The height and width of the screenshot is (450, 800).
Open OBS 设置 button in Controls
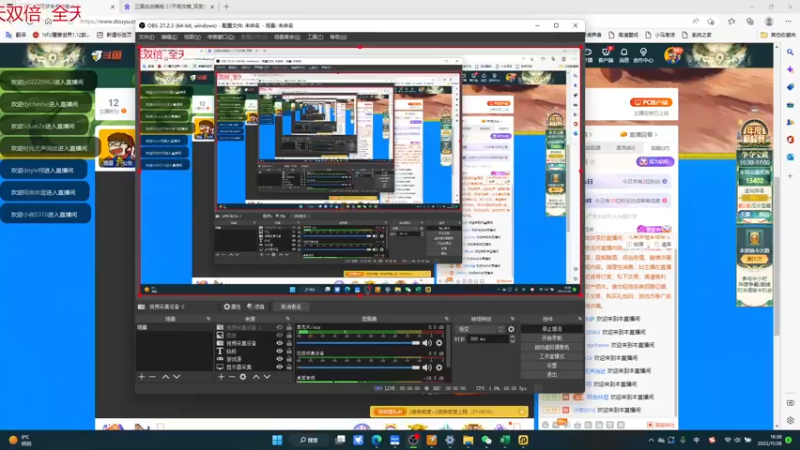point(552,365)
